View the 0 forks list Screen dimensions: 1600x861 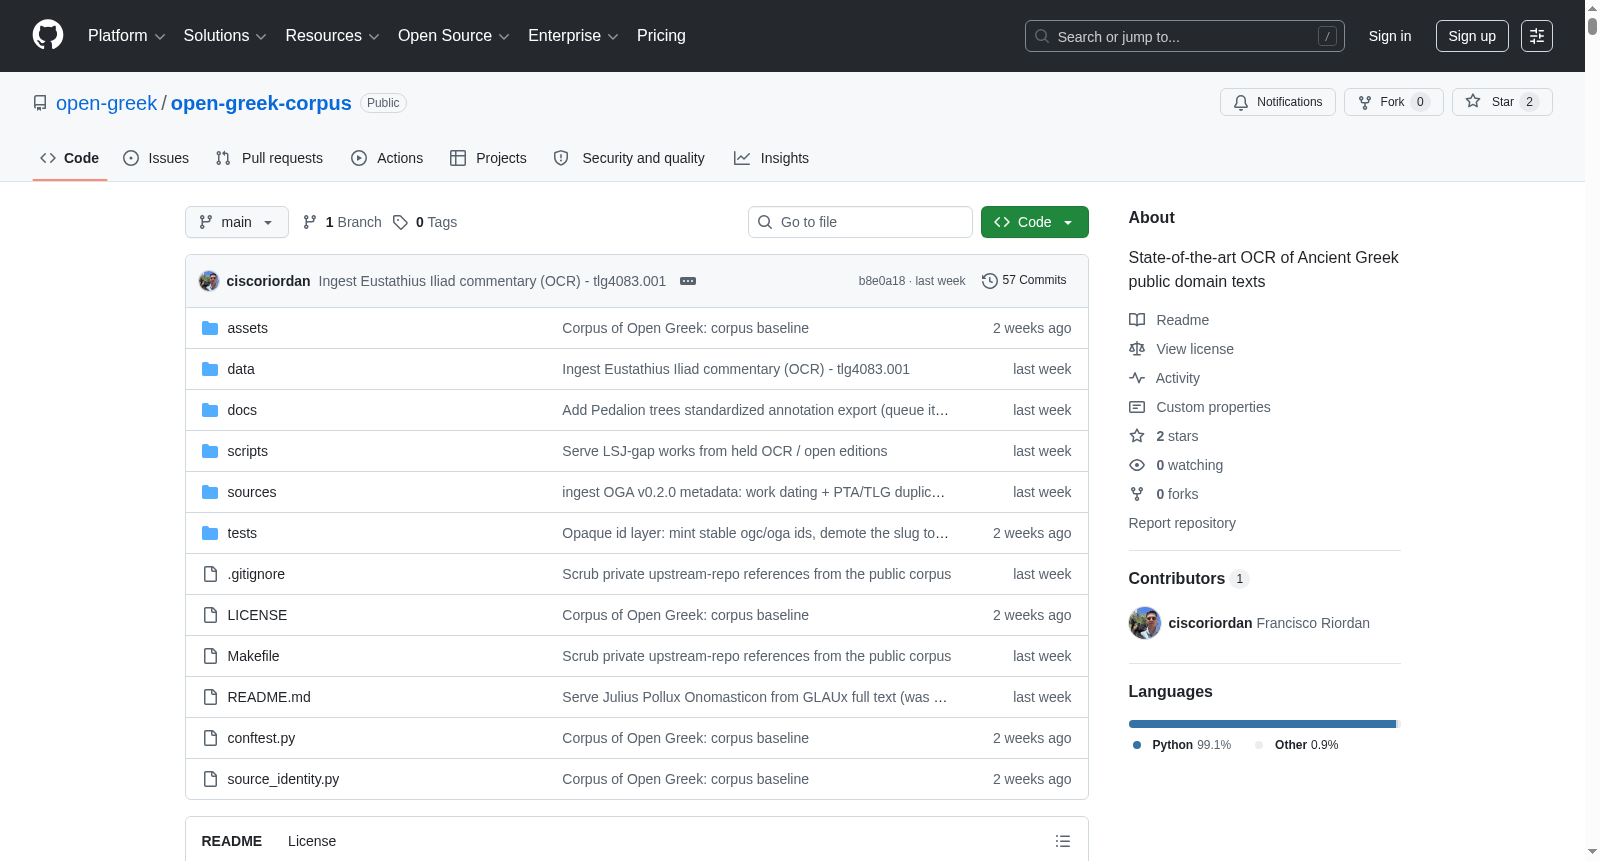click(1164, 494)
